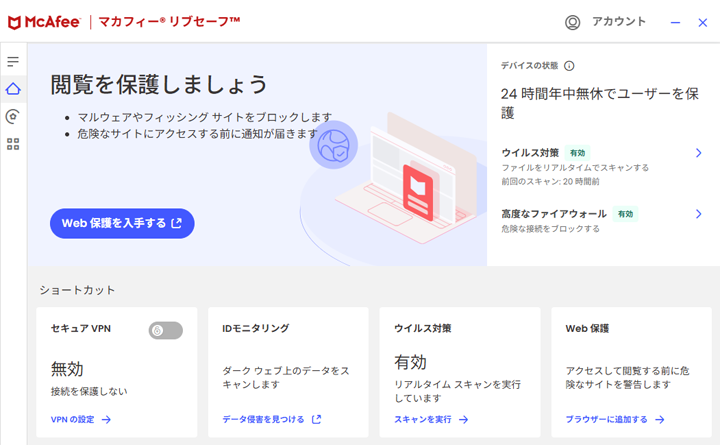This screenshot has width=720, height=445.
Task: Toggle the セキュア VPN switch
Action: (166, 331)
